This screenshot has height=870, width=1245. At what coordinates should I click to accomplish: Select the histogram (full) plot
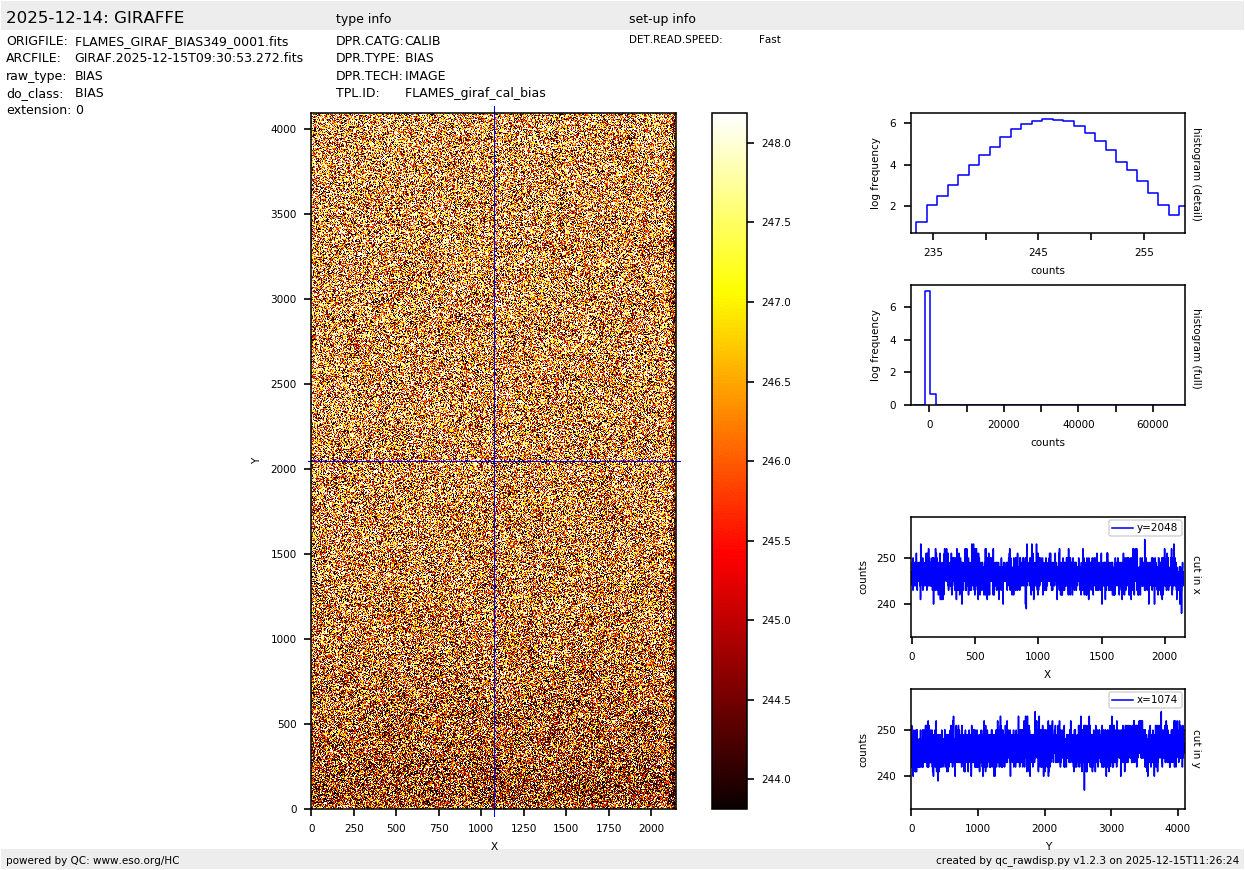click(x=1047, y=345)
